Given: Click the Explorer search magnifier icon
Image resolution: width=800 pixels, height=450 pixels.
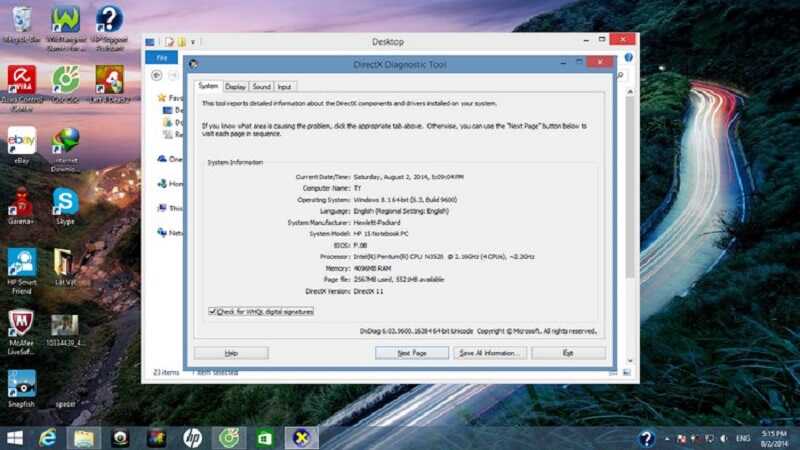Looking at the screenshot, I should [621, 76].
